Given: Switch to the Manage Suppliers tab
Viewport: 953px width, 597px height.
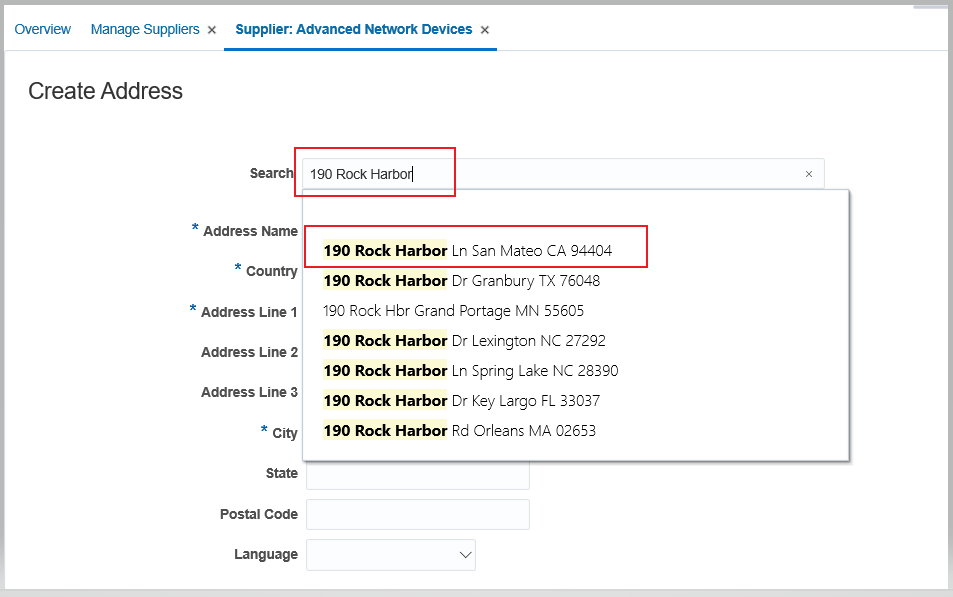Looking at the screenshot, I should (x=145, y=29).
